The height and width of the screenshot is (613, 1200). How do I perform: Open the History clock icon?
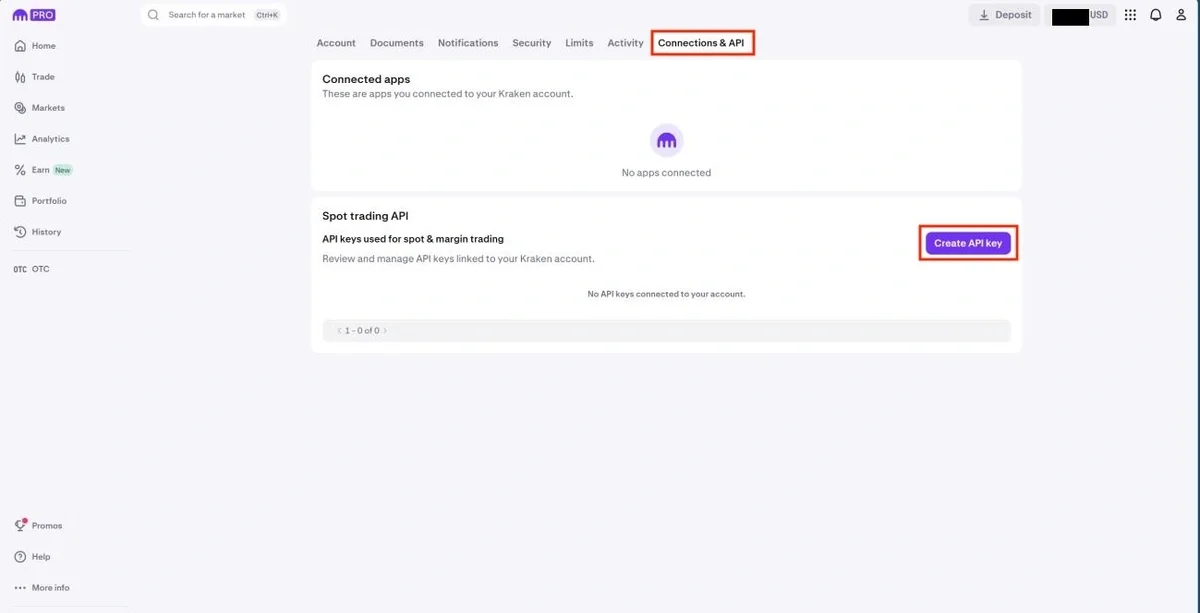[20, 232]
